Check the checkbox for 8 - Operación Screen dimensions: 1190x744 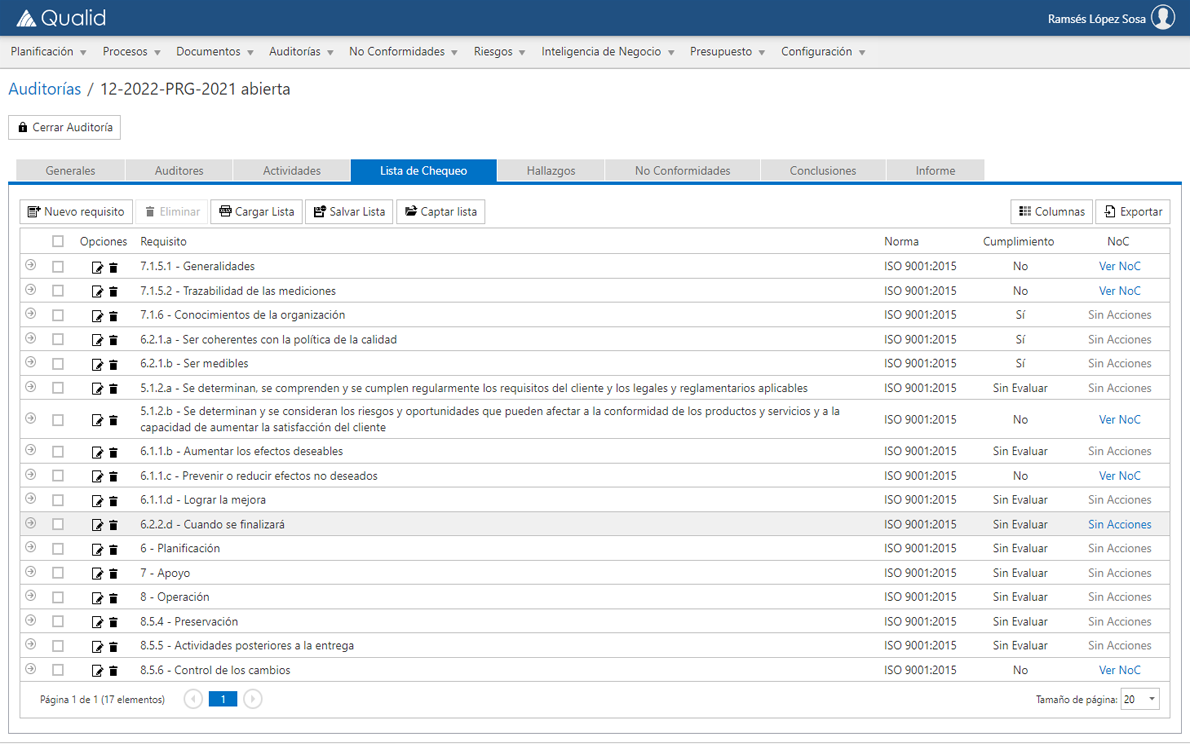(57, 597)
